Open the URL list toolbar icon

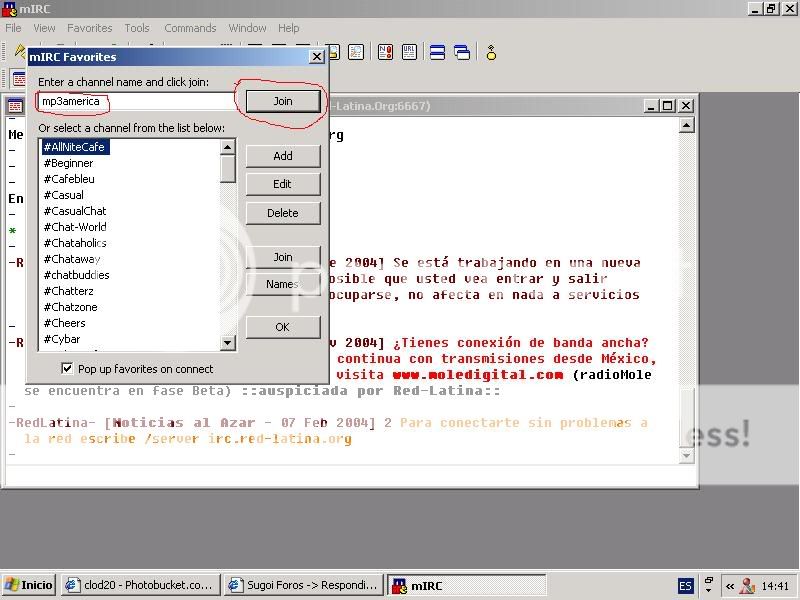tap(409, 52)
